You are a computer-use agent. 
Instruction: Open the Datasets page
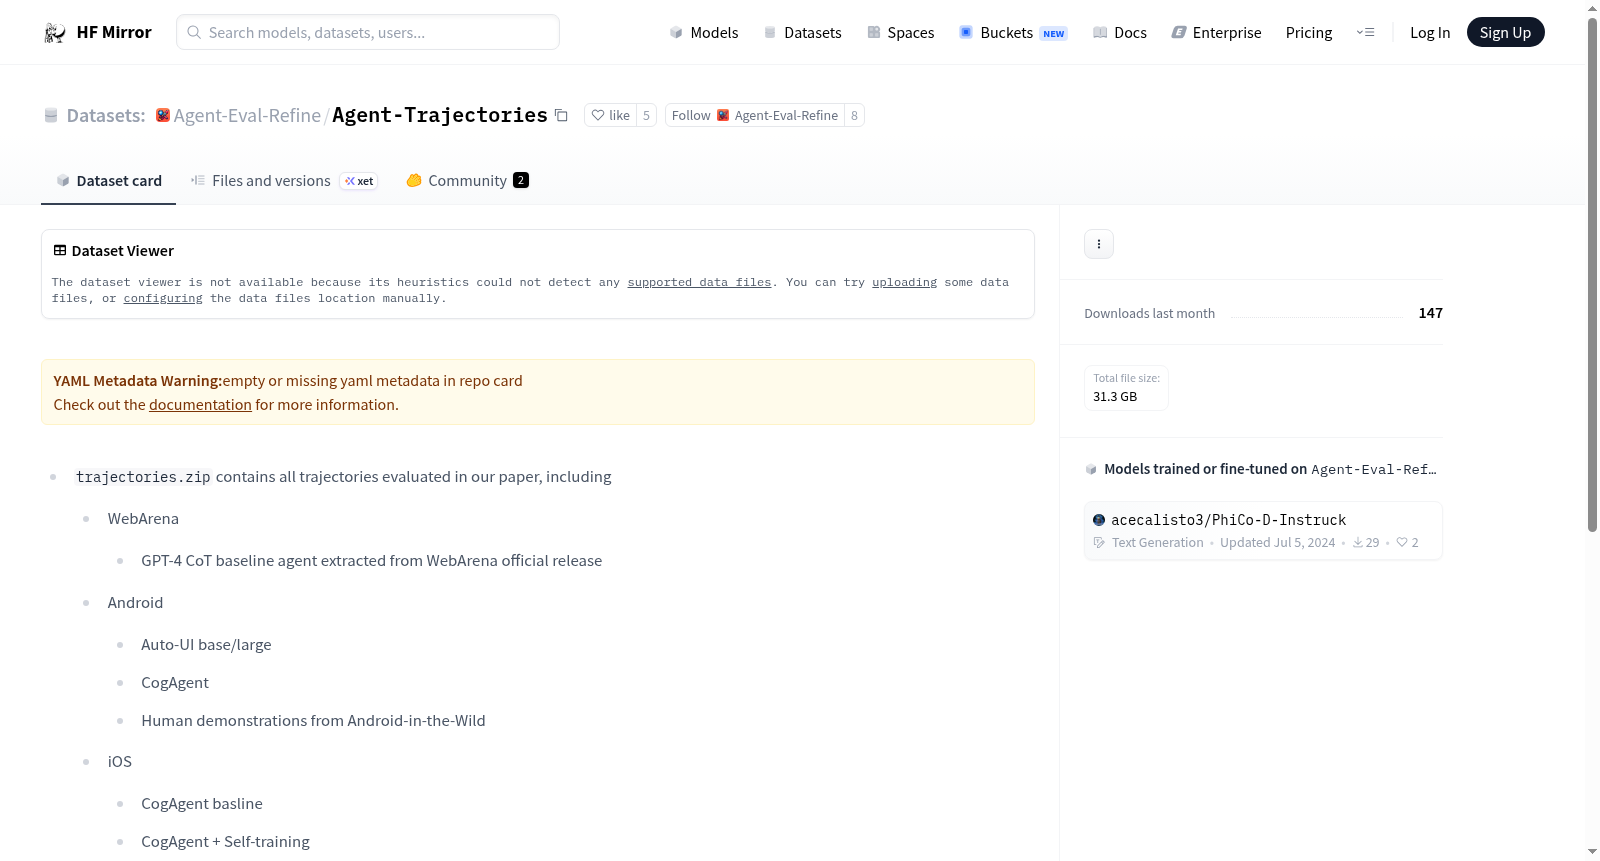pyautogui.click(x=803, y=33)
